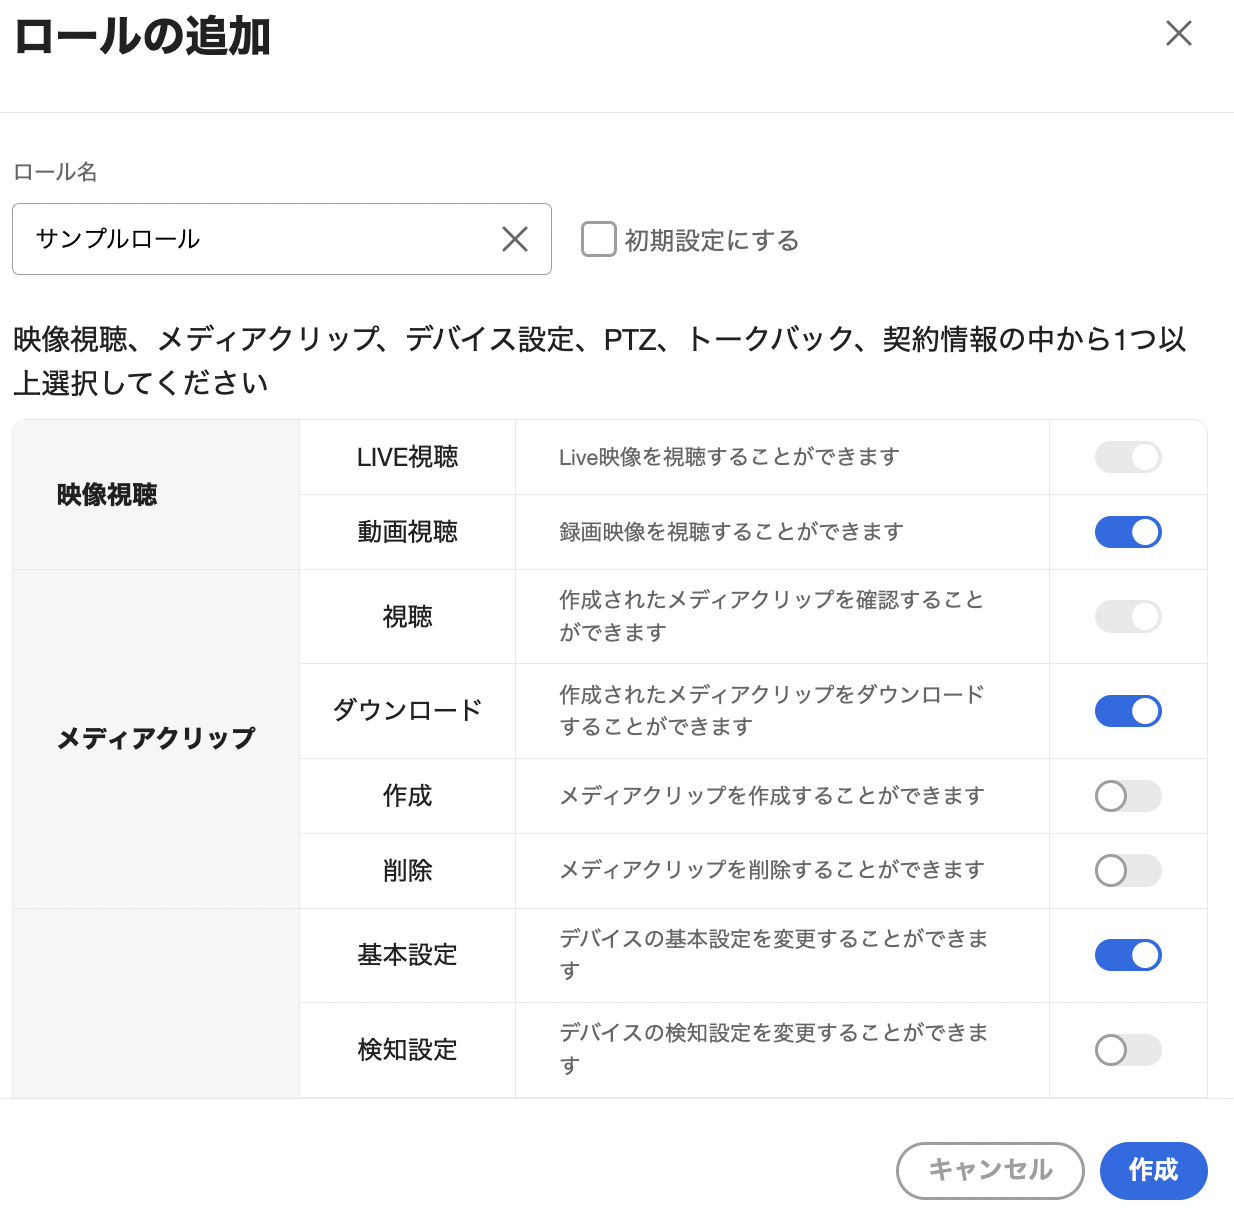Enable the 作成 media clip toggle
This screenshot has width=1234, height=1218.
point(1128,796)
